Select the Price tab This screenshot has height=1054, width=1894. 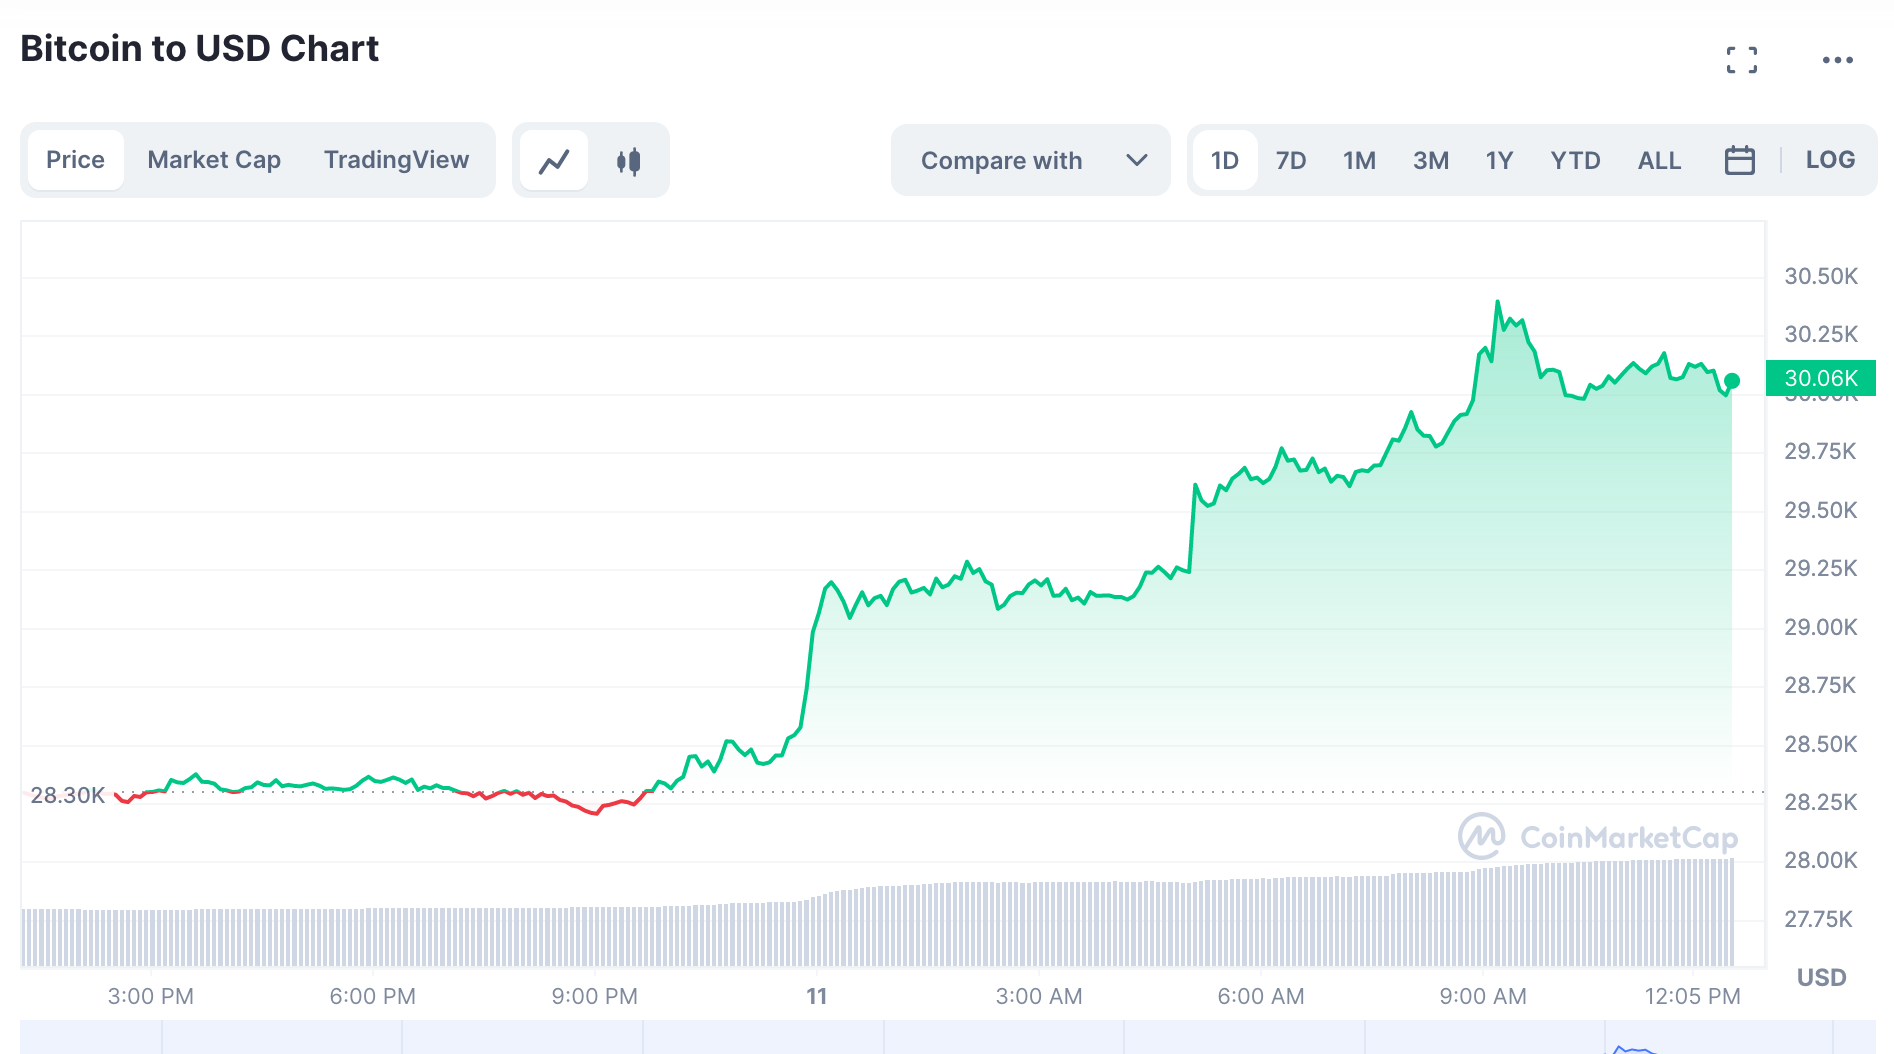pos(75,160)
